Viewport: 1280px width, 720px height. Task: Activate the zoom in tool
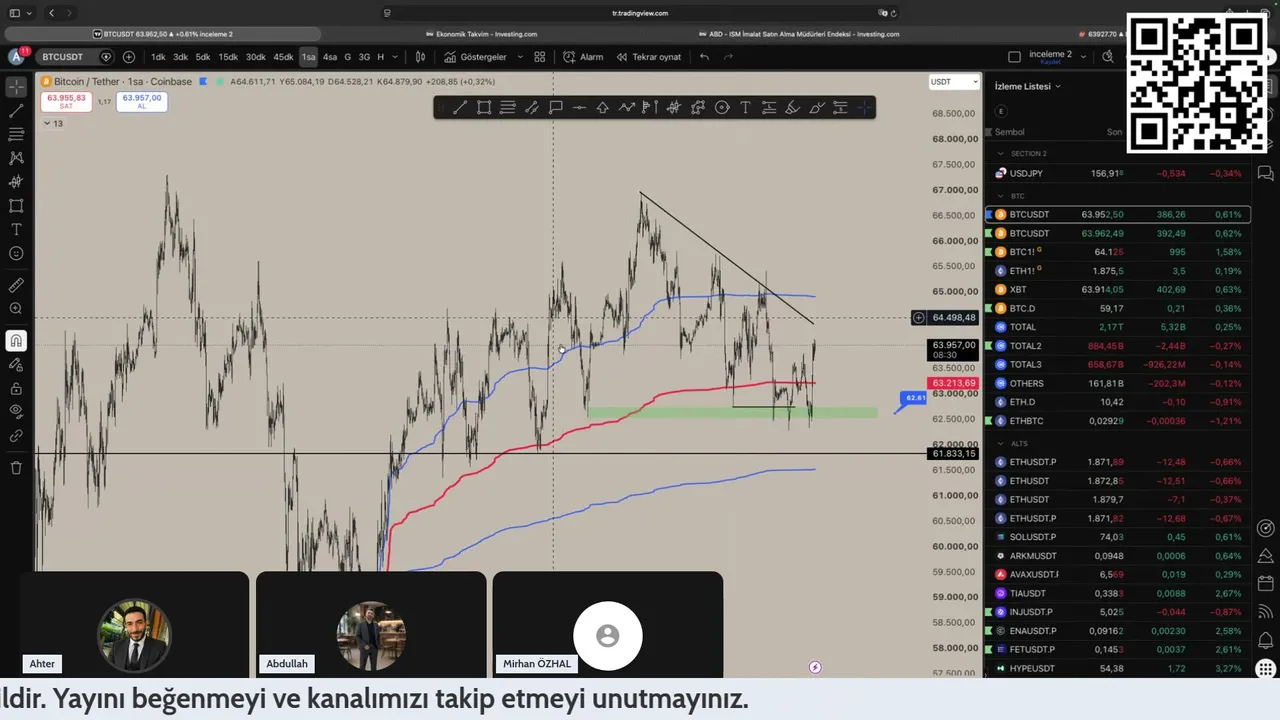(16, 309)
